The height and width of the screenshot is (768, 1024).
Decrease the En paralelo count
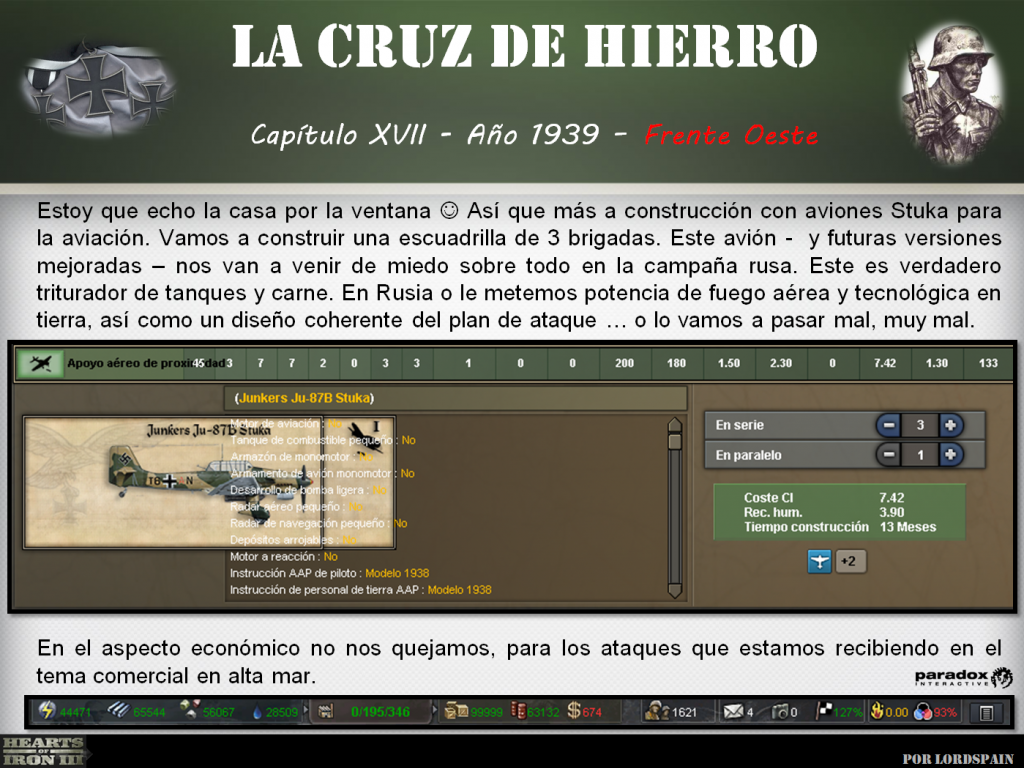click(888, 455)
